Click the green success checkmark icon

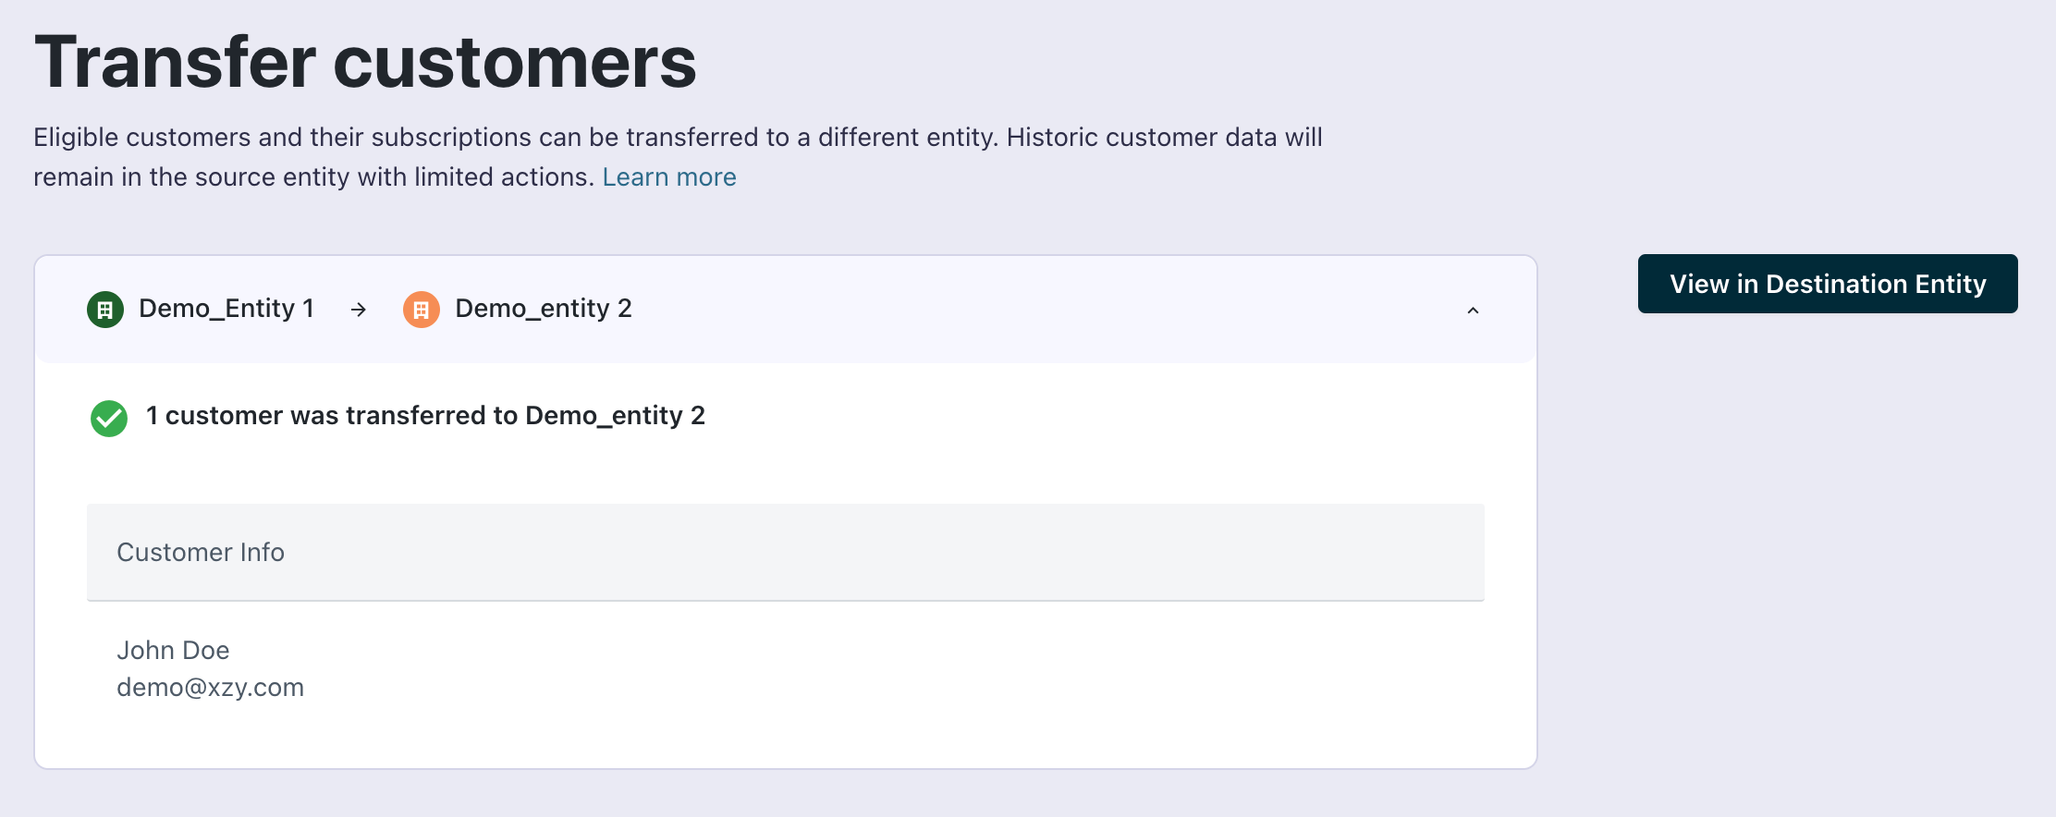(109, 418)
